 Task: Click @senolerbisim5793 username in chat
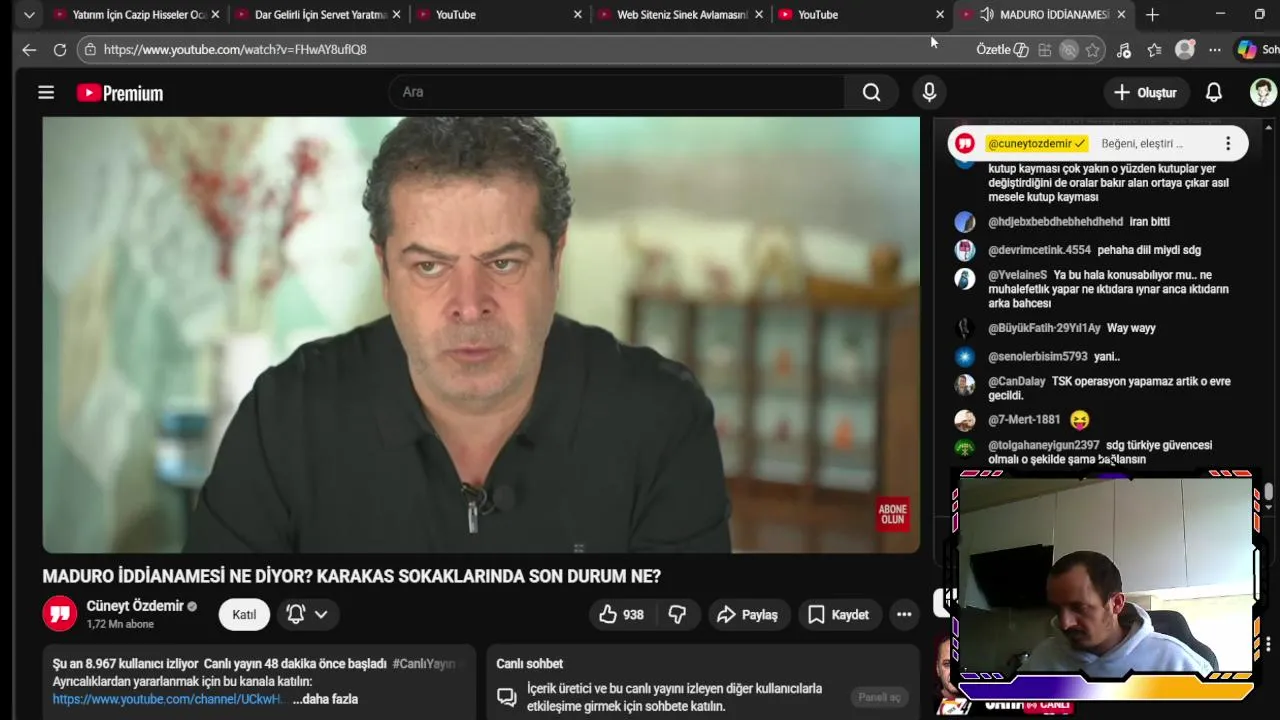tap(1038, 356)
